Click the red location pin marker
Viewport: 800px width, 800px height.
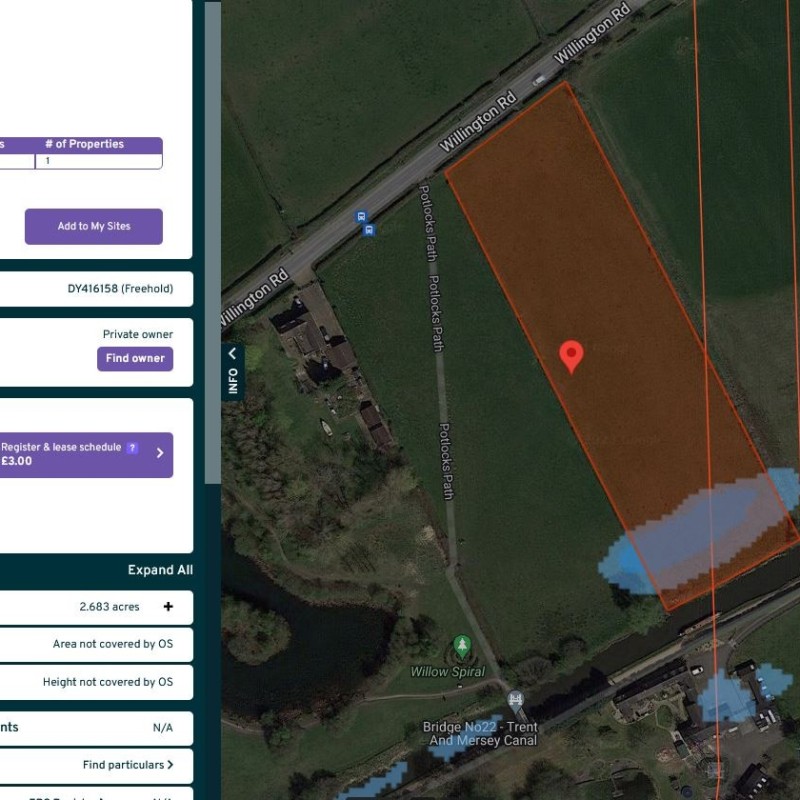point(571,355)
